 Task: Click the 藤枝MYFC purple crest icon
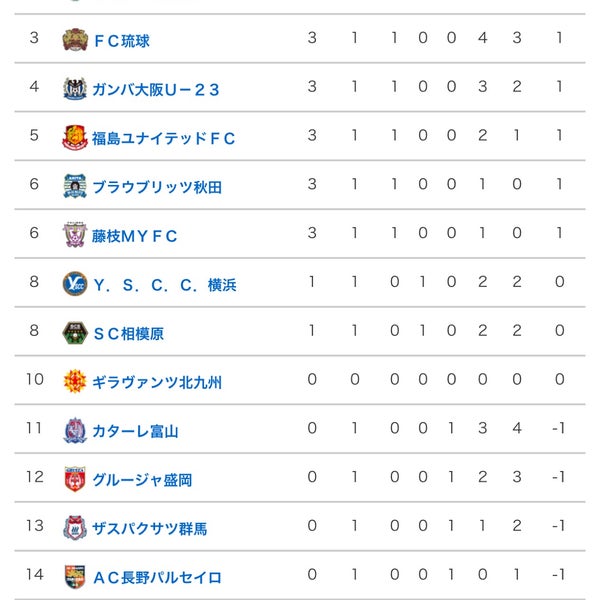(x=75, y=235)
